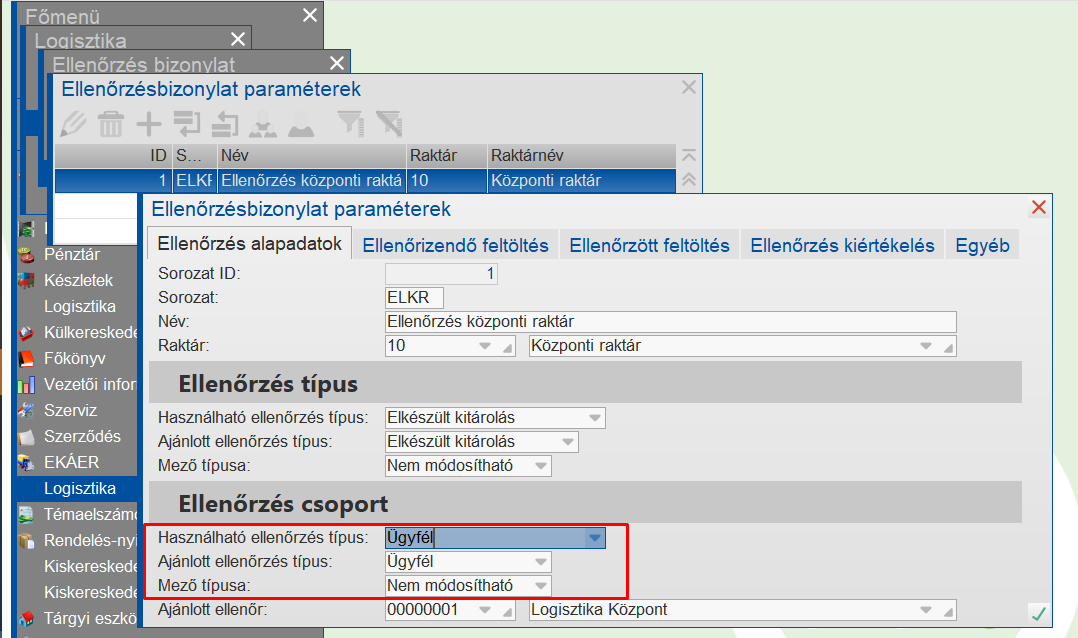The image size is (1078, 638).
Task: Switch to Ellenőrizendő feltöltés tab
Action: point(455,245)
